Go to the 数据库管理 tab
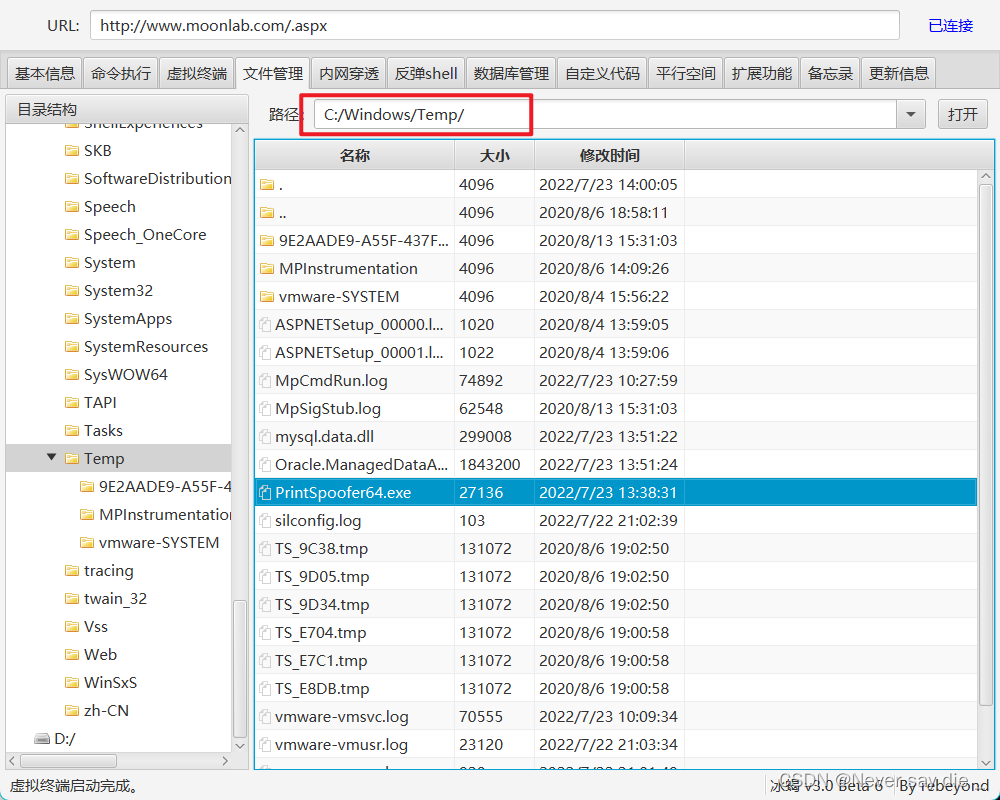 pyautogui.click(x=511, y=73)
